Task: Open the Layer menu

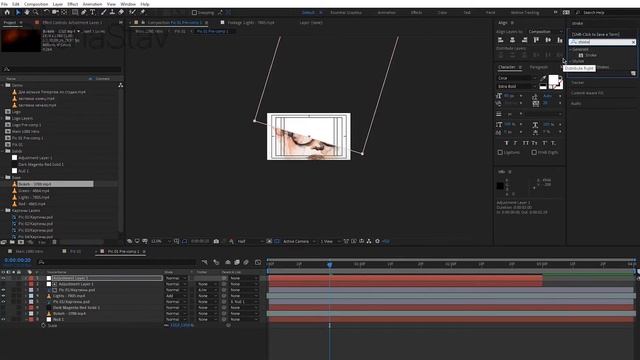Action: pyautogui.click(x=58, y=4)
